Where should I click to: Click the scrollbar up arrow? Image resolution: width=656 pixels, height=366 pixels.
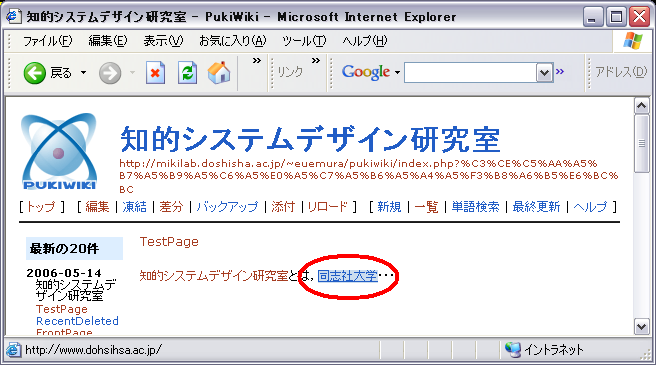642,106
